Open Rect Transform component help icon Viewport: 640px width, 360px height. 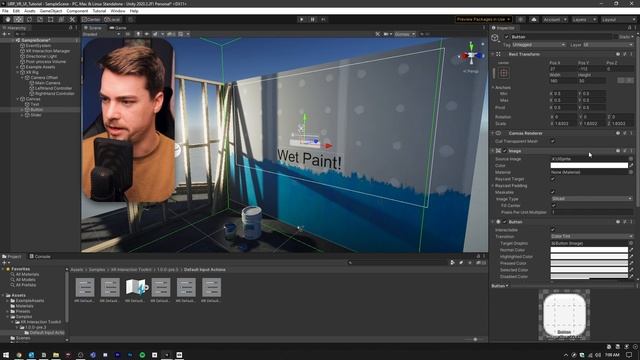(618, 54)
